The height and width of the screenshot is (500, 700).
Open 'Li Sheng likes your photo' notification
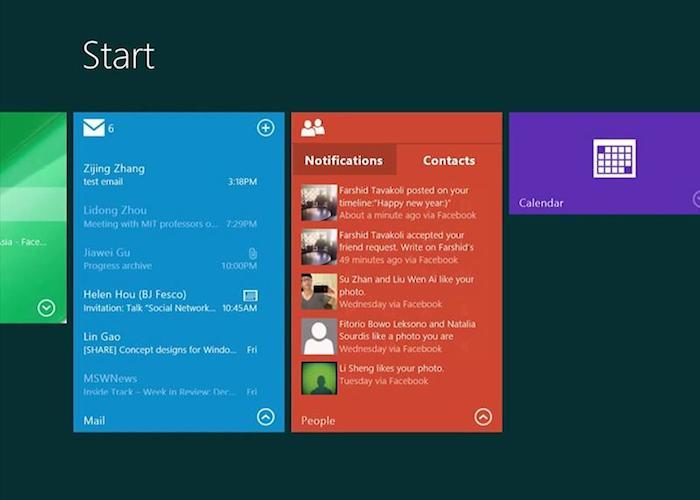392,375
